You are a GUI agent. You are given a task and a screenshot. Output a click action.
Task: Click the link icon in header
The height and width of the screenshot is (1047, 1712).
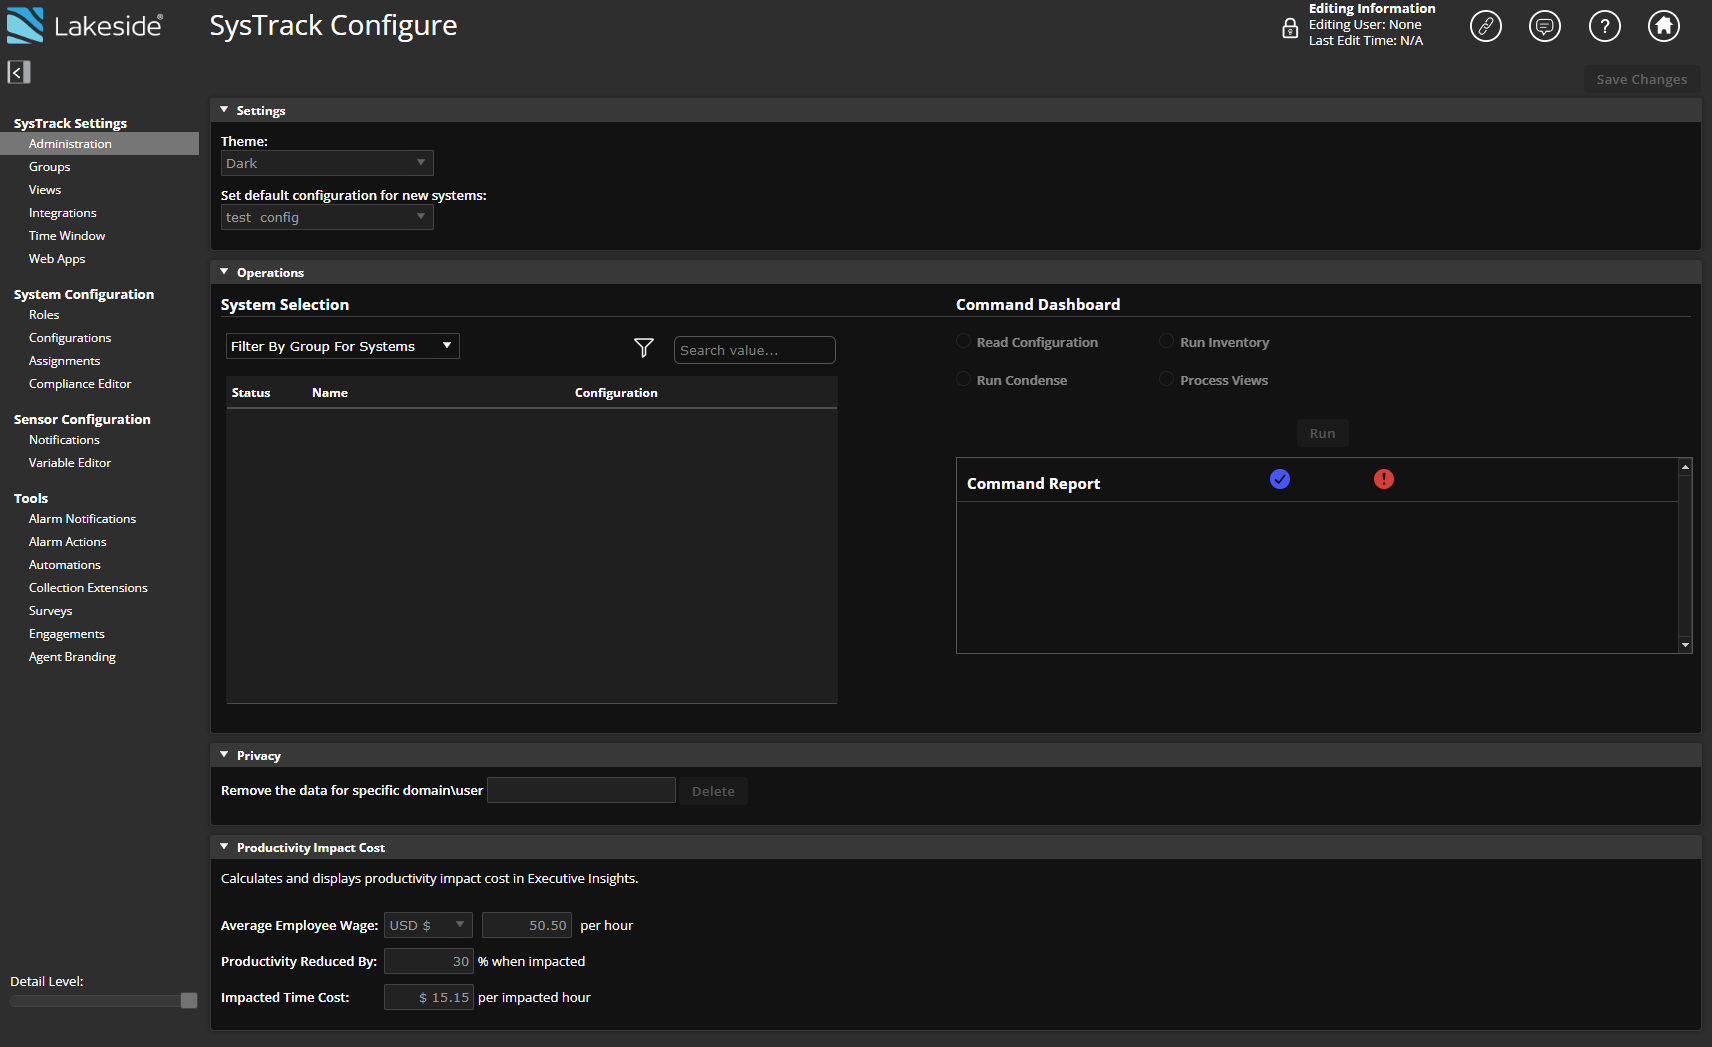pyautogui.click(x=1485, y=26)
